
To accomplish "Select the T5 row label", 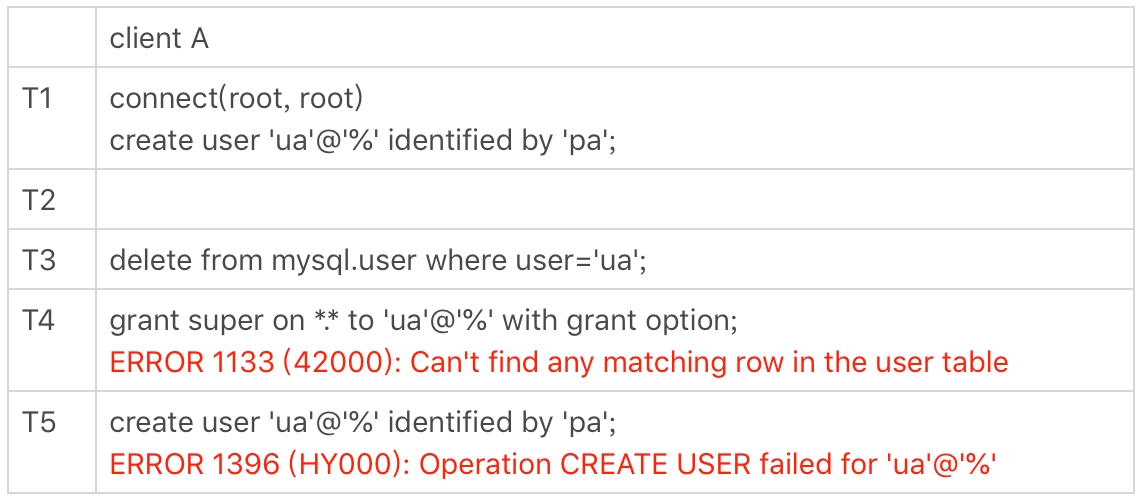I will 38,423.
